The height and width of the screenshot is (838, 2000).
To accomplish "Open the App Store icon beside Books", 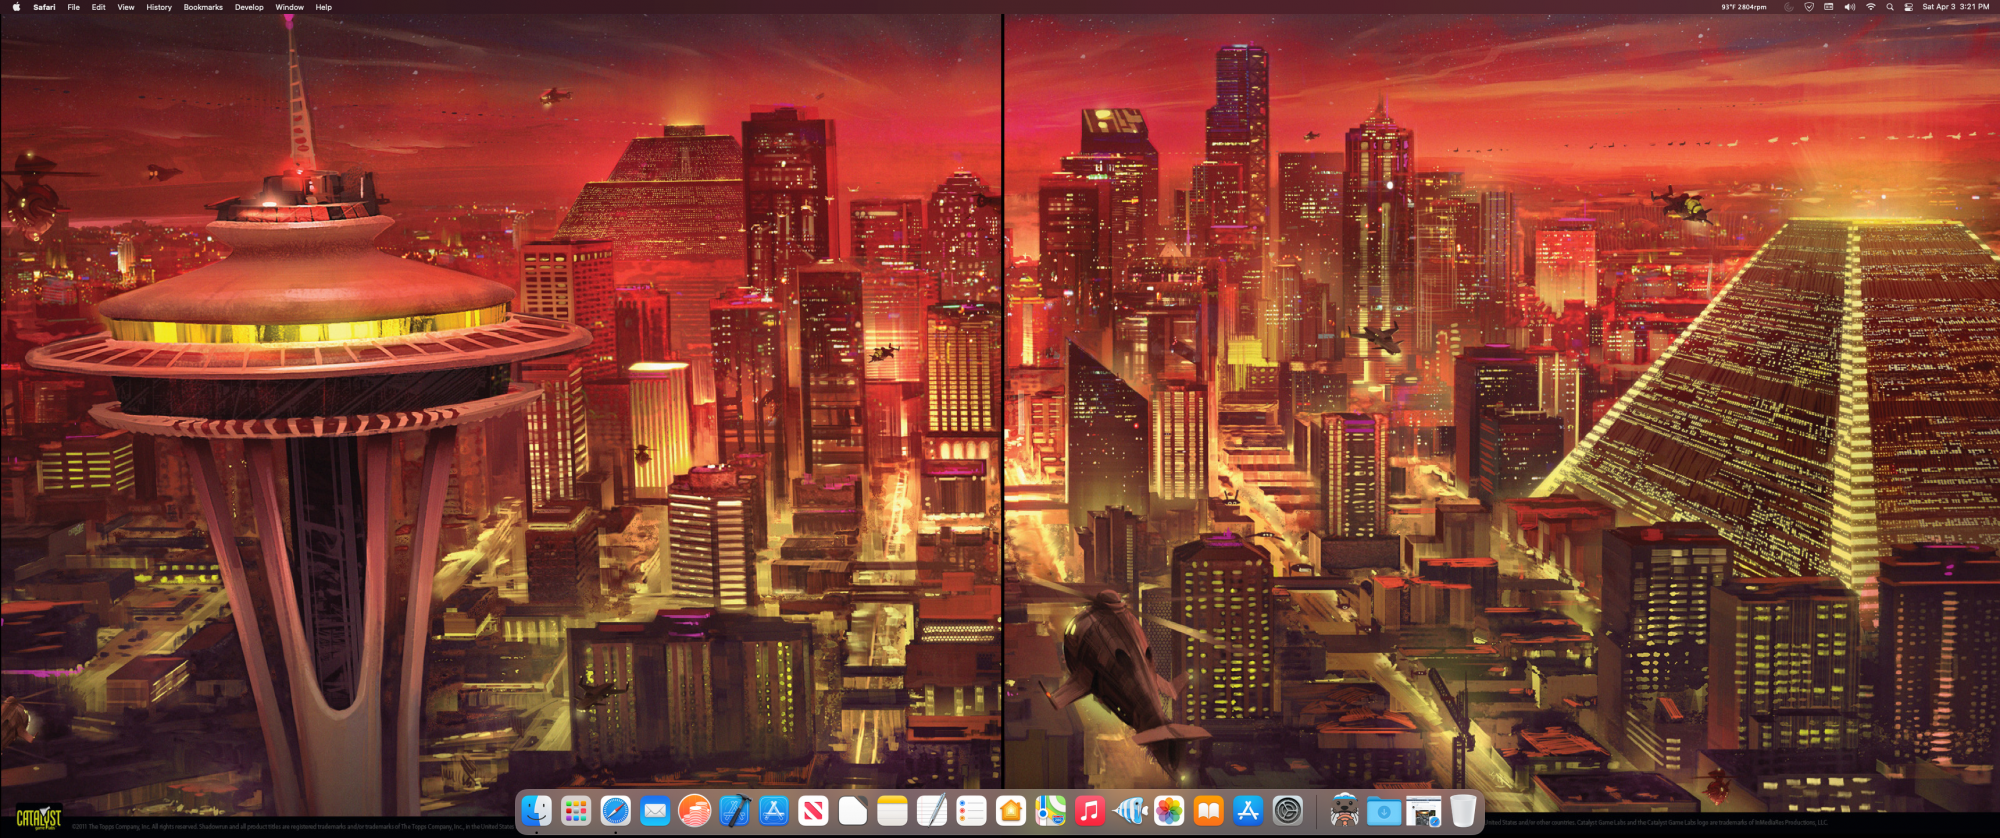I will click(1248, 811).
